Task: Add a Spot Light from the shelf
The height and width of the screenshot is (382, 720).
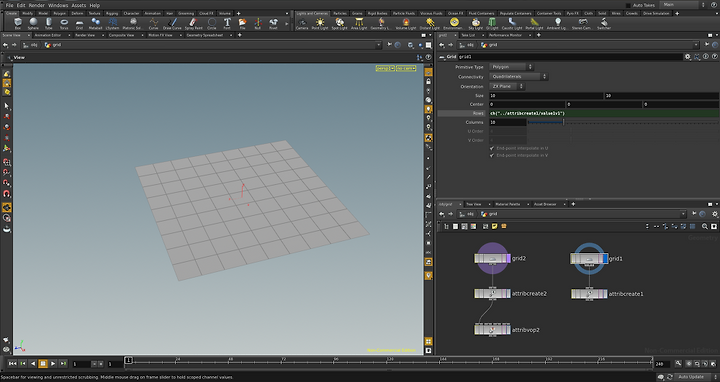Action: (x=339, y=23)
